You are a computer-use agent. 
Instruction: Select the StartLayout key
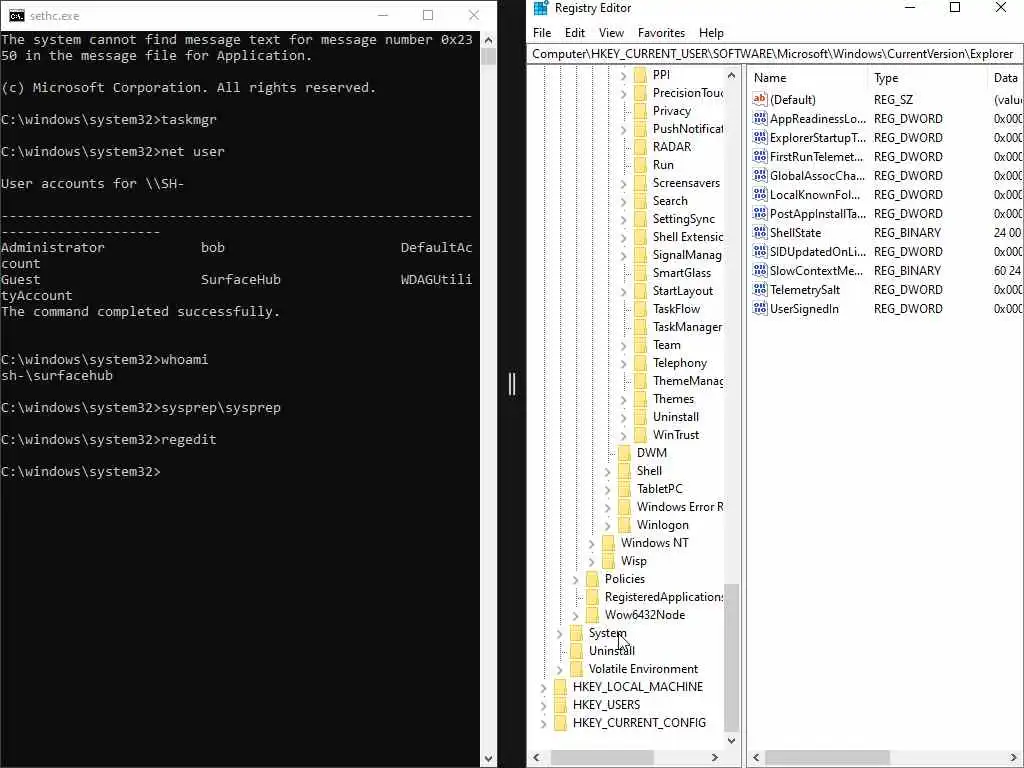tap(682, 291)
